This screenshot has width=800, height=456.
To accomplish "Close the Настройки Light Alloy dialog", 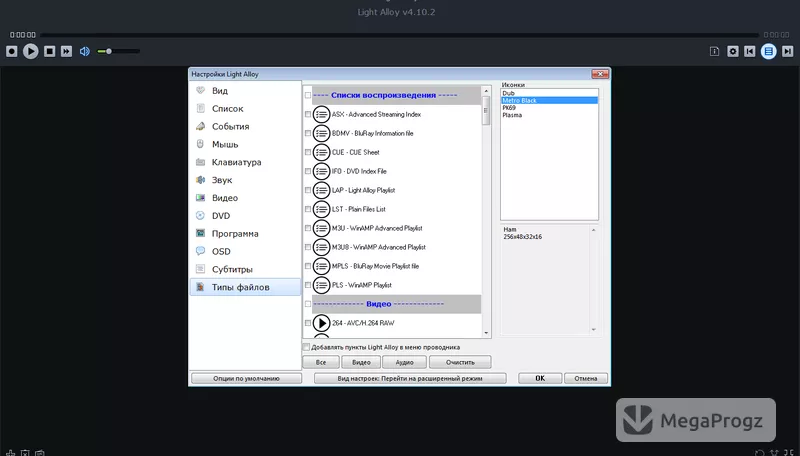I will 600,74.
